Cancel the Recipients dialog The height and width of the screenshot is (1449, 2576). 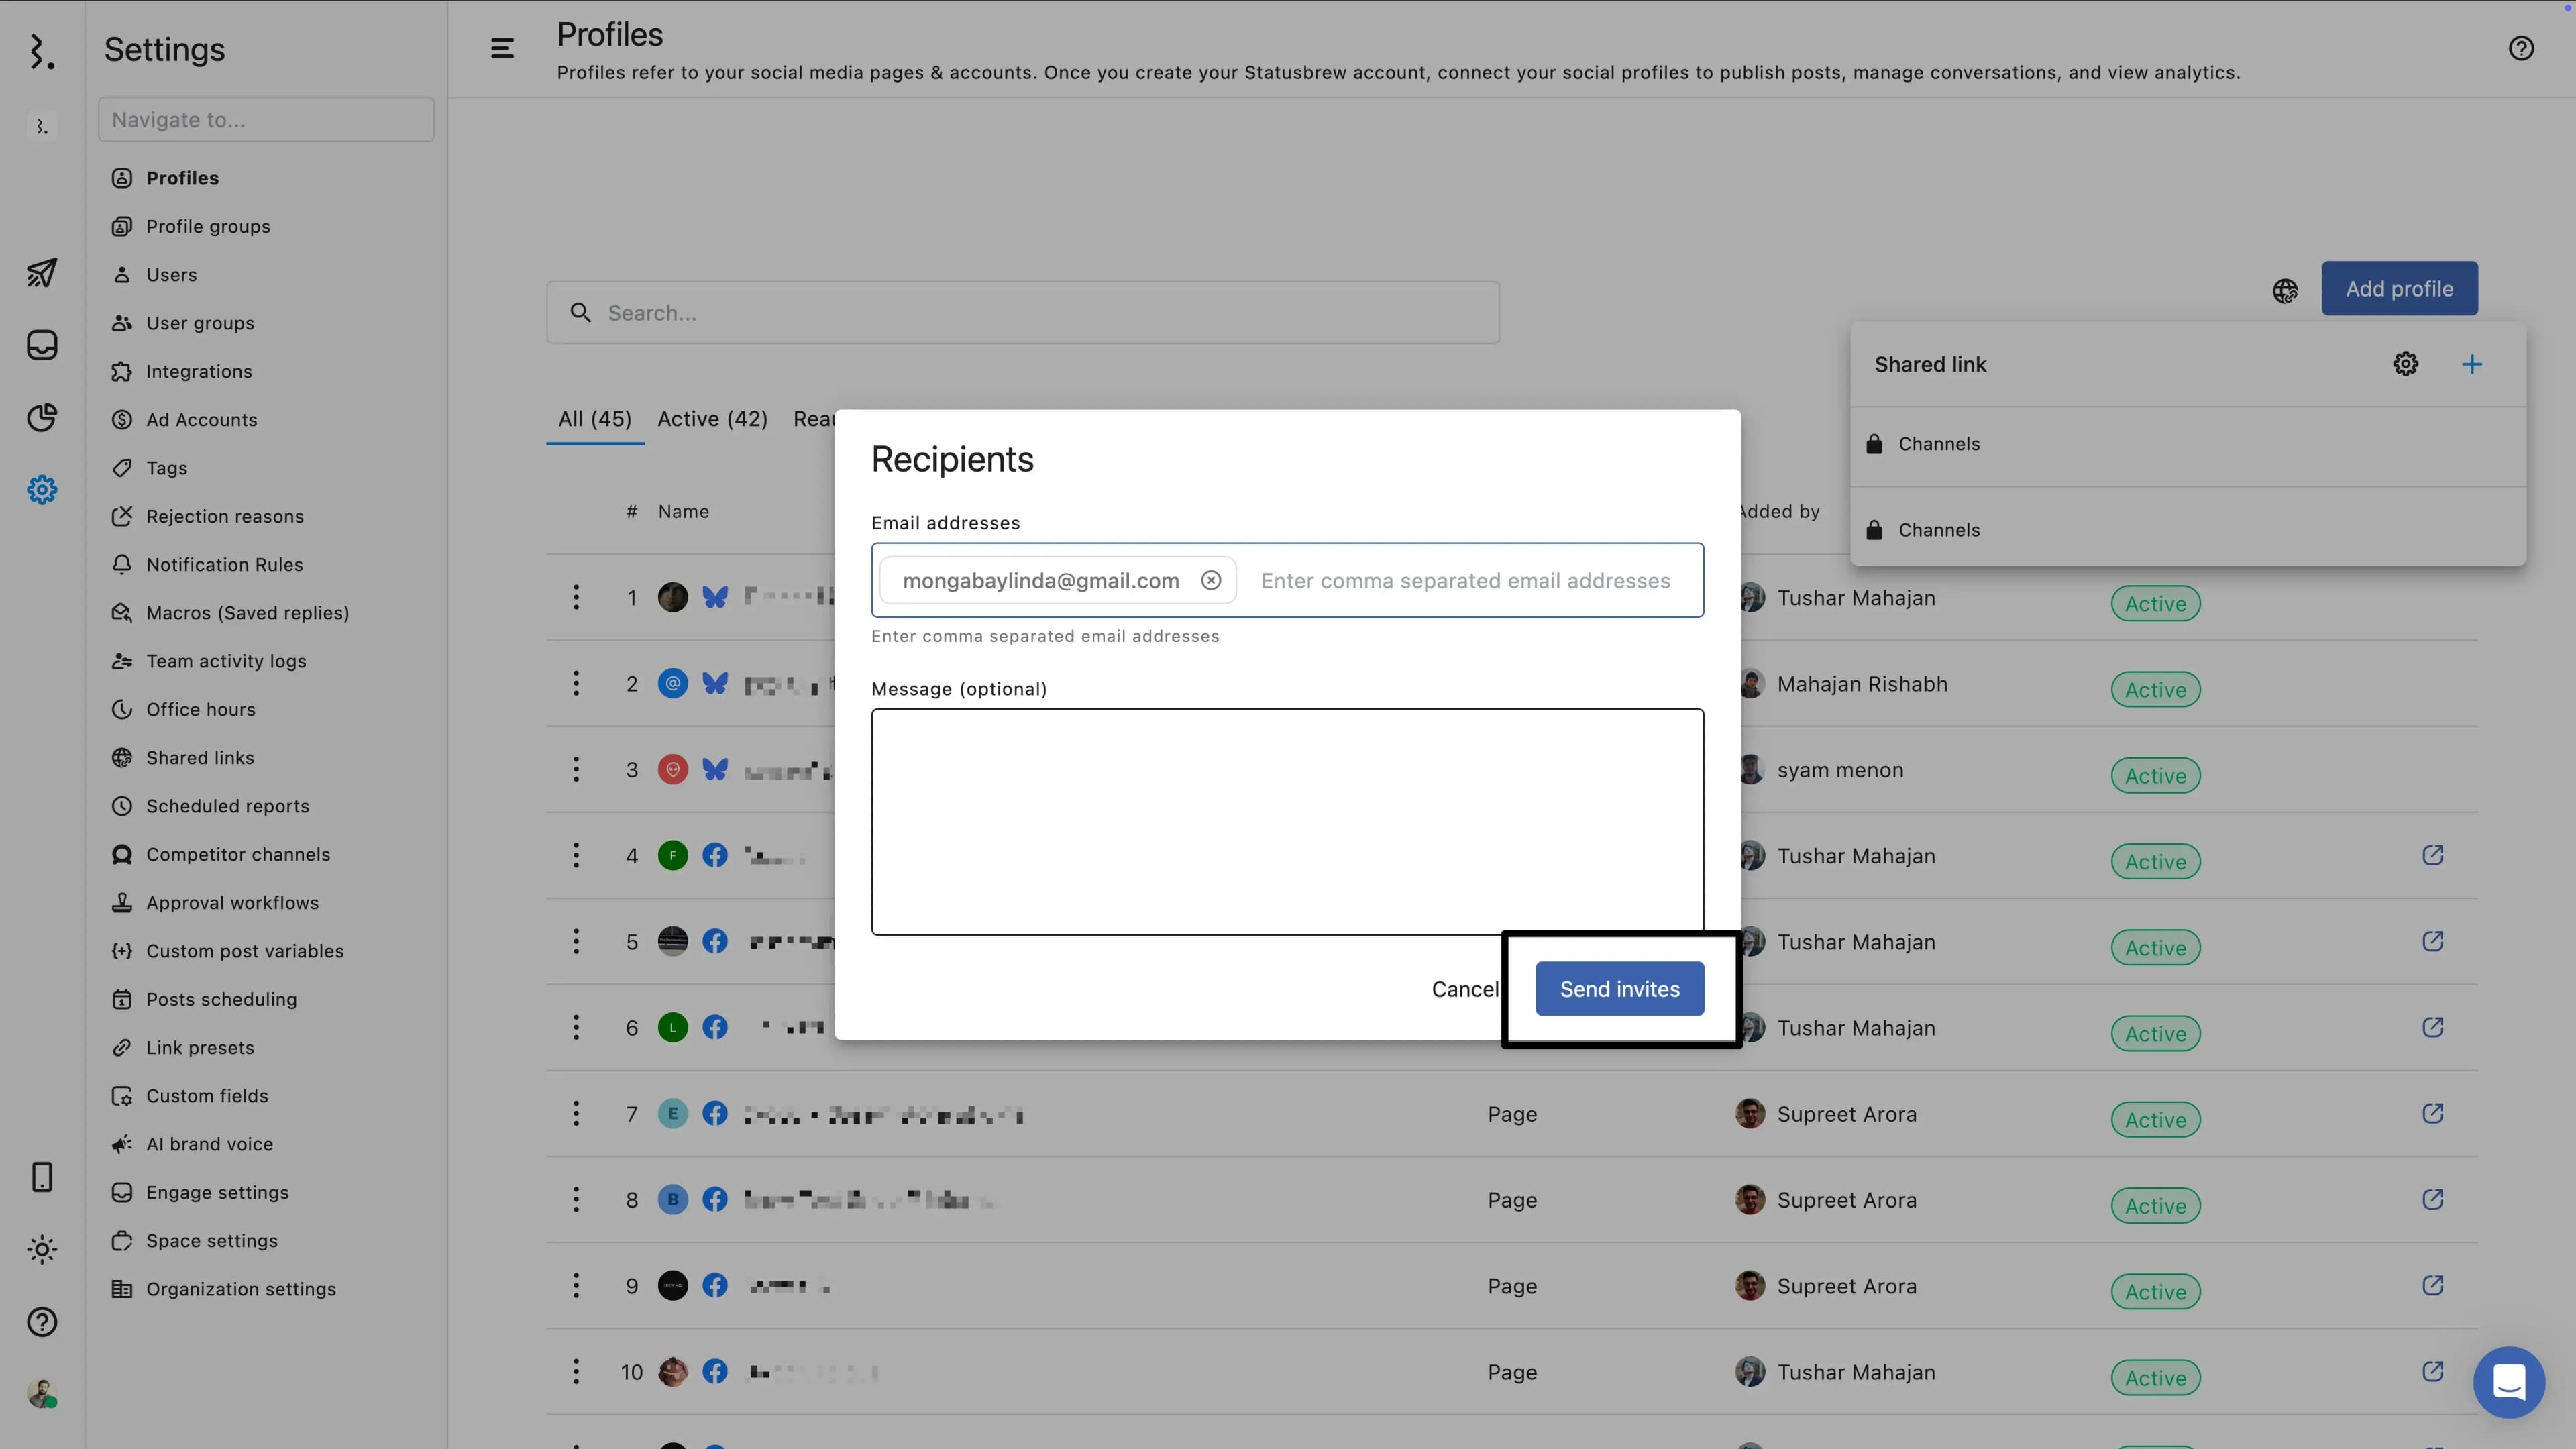pyautogui.click(x=1464, y=988)
